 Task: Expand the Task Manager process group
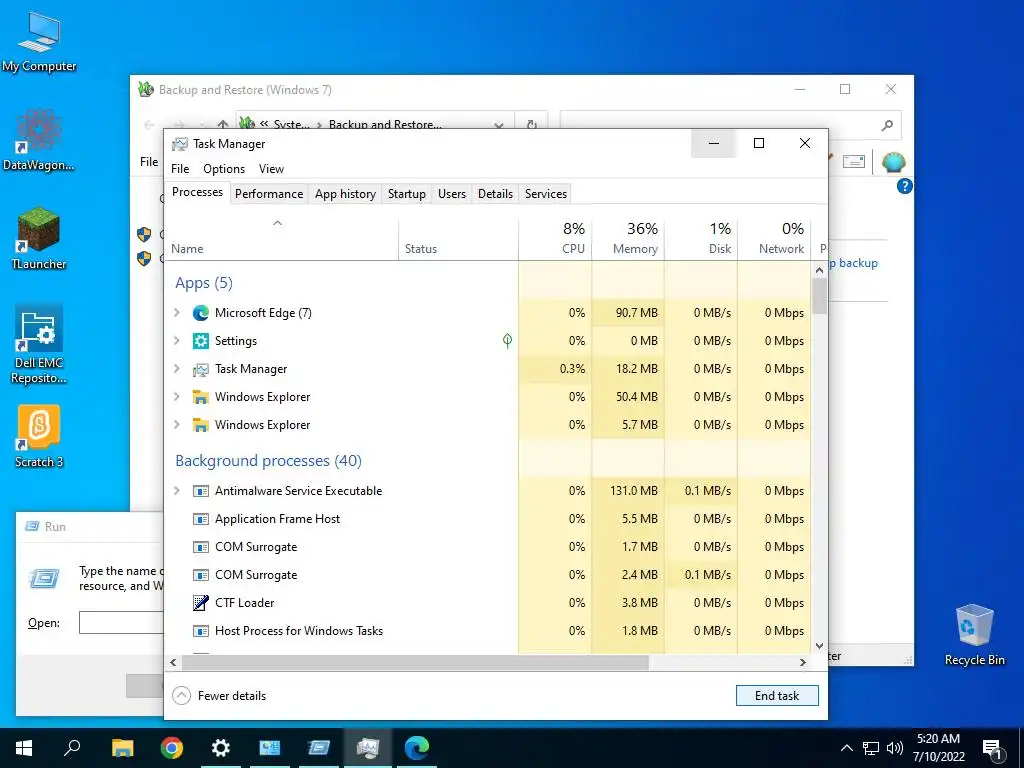176,368
